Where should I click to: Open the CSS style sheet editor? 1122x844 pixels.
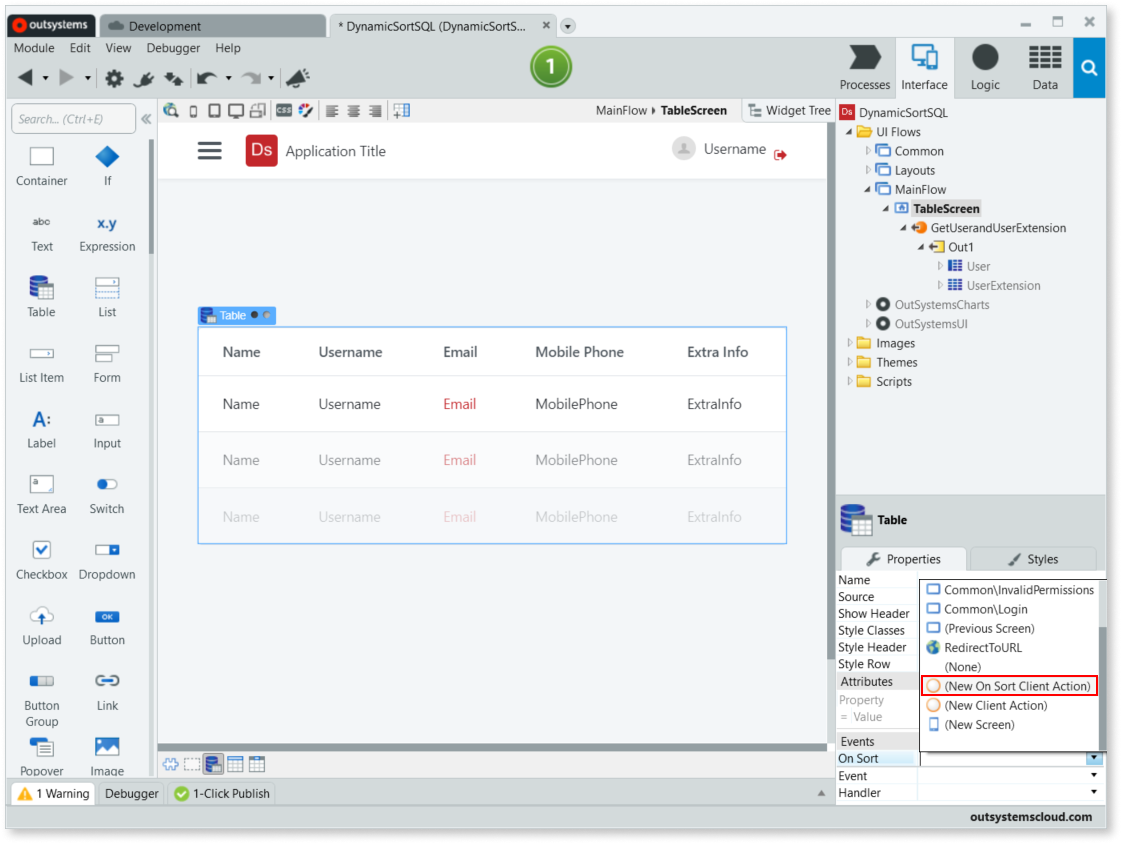coord(284,111)
